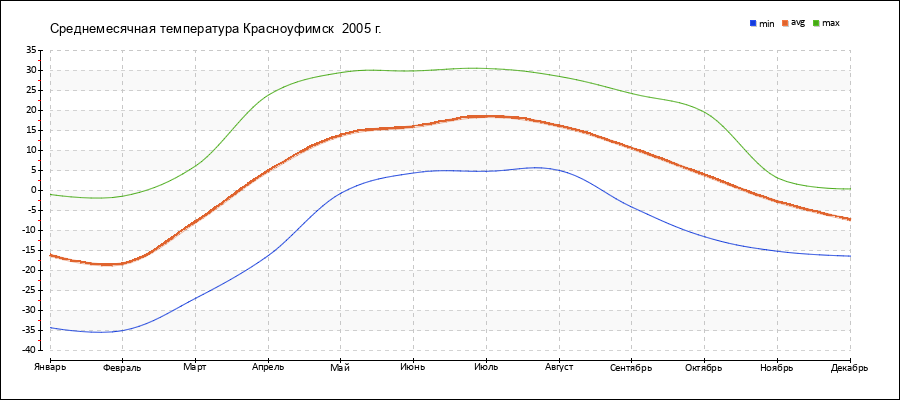Toggle the "min" series legend label

click(767, 23)
